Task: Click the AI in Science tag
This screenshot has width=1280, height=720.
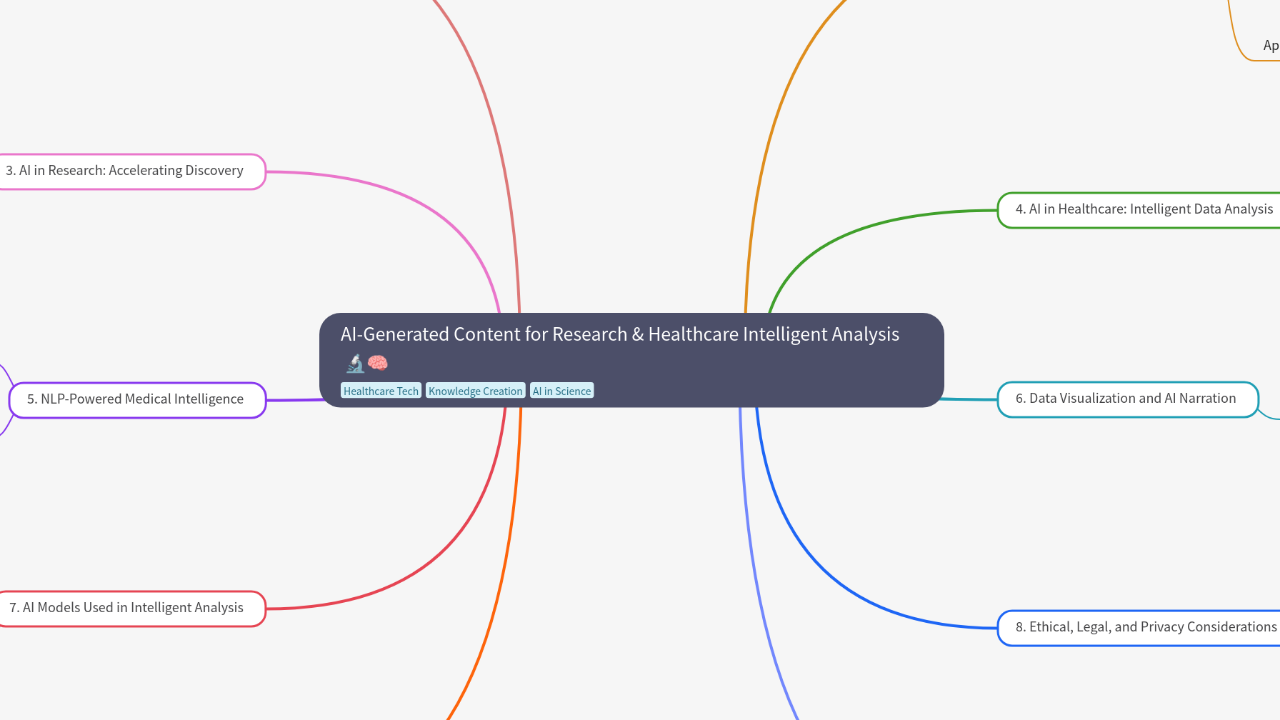Action: [x=561, y=391]
